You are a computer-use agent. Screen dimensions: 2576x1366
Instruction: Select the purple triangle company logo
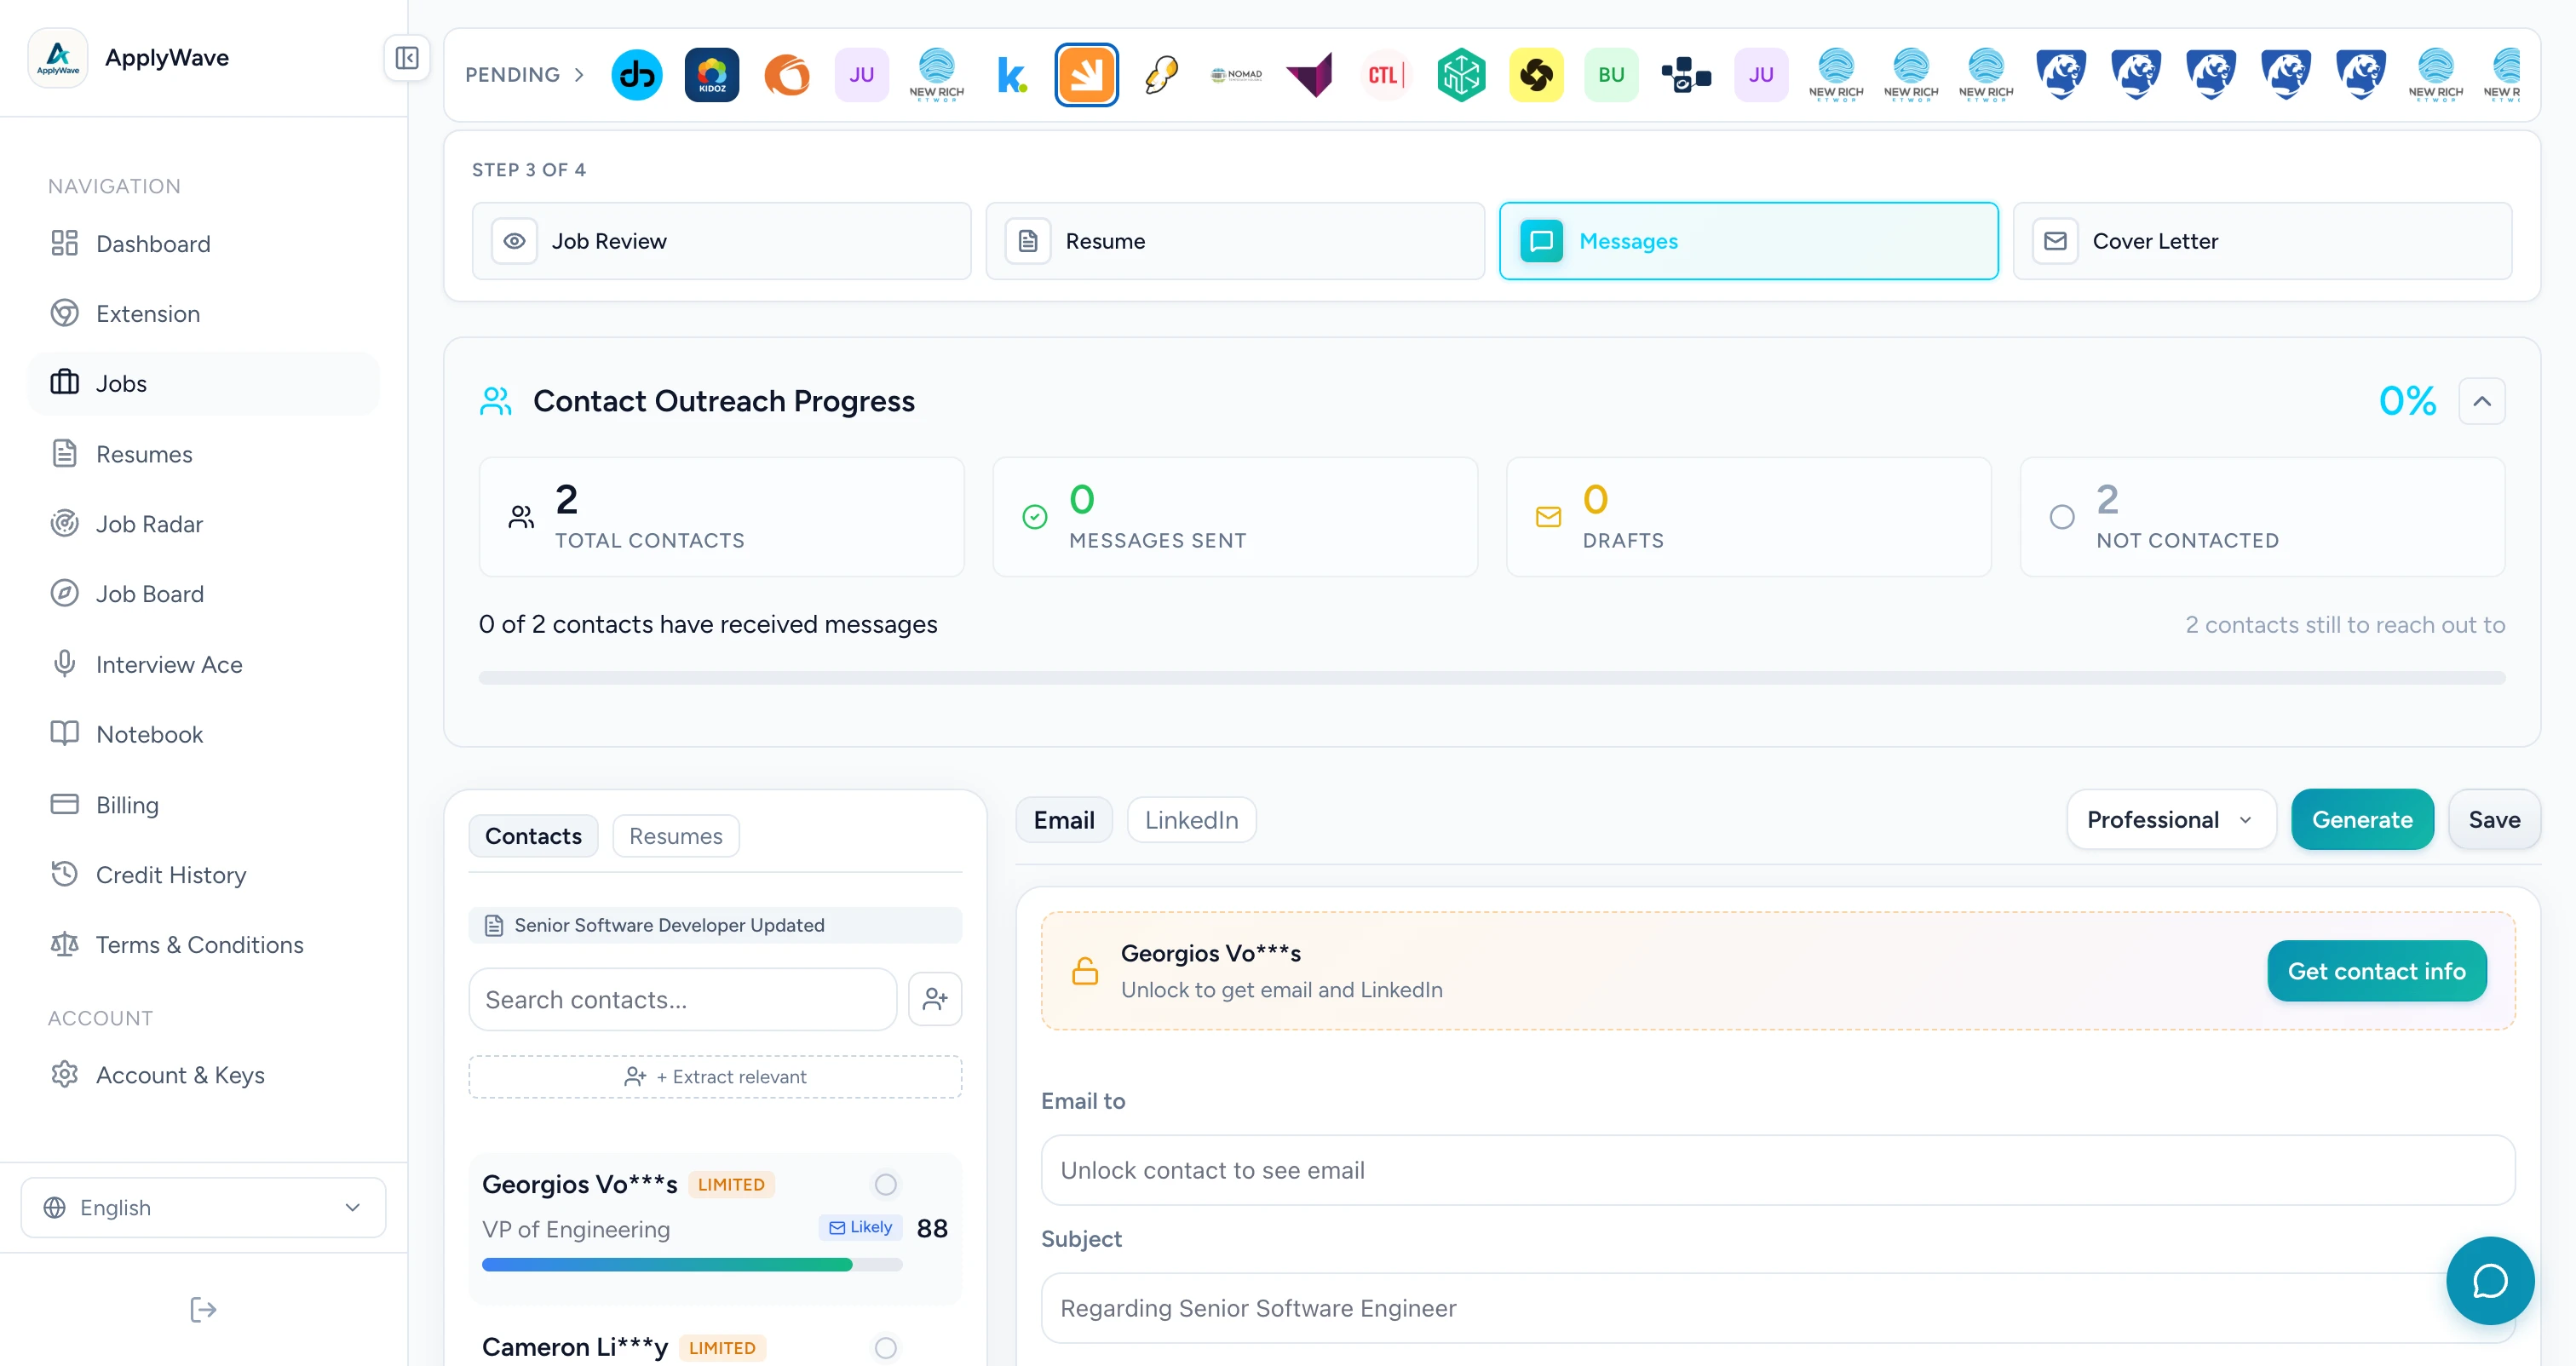click(x=1311, y=75)
